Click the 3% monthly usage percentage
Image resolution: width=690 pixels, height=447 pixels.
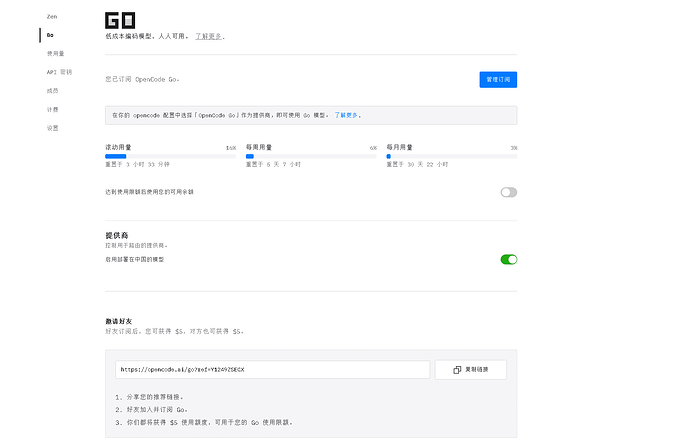pyautogui.click(x=514, y=148)
